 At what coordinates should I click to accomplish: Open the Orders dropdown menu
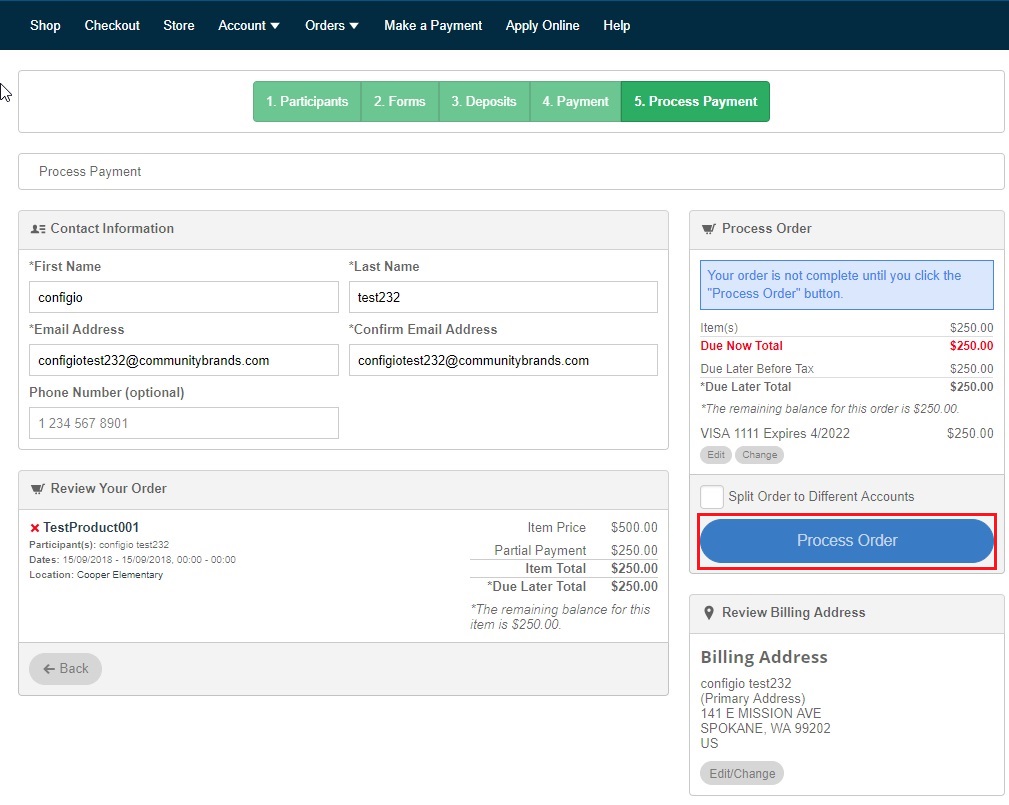click(331, 26)
